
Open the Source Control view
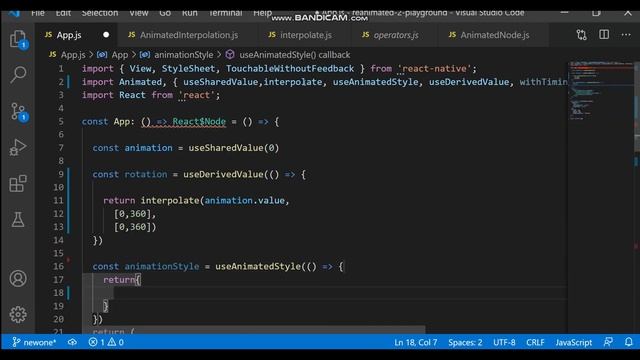pos(18,111)
